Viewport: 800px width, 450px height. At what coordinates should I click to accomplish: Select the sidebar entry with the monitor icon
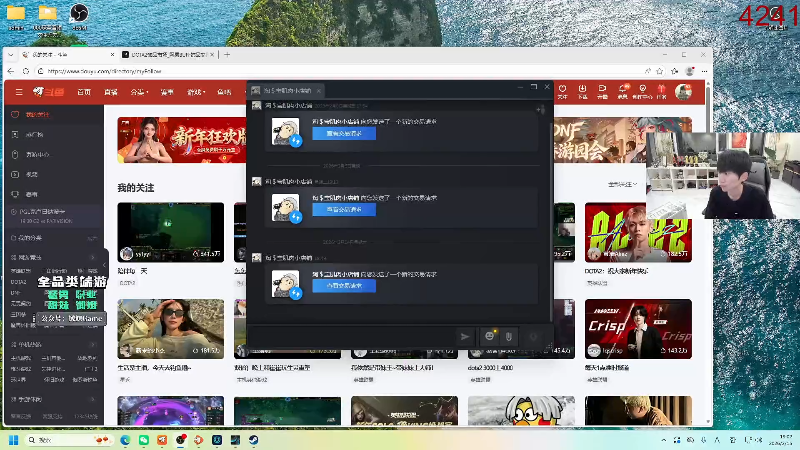(54, 194)
